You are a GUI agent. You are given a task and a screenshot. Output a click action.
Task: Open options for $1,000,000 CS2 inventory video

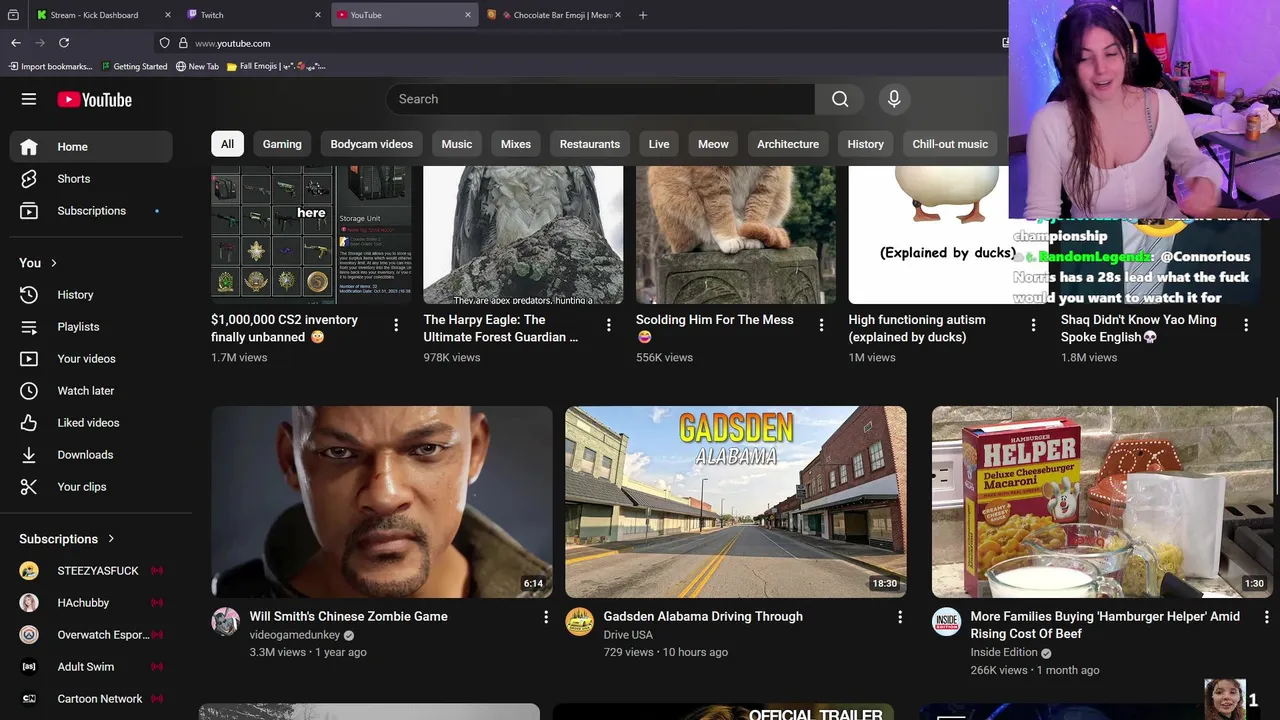tap(396, 325)
